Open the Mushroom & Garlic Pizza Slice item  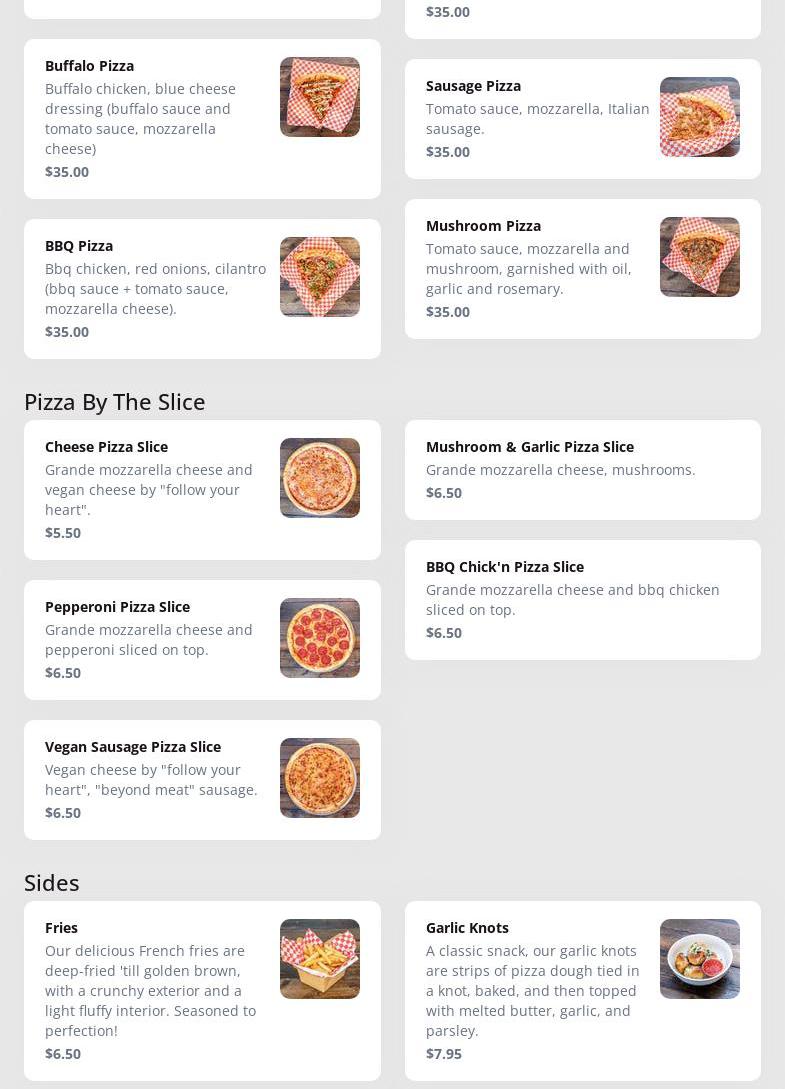tap(530, 447)
